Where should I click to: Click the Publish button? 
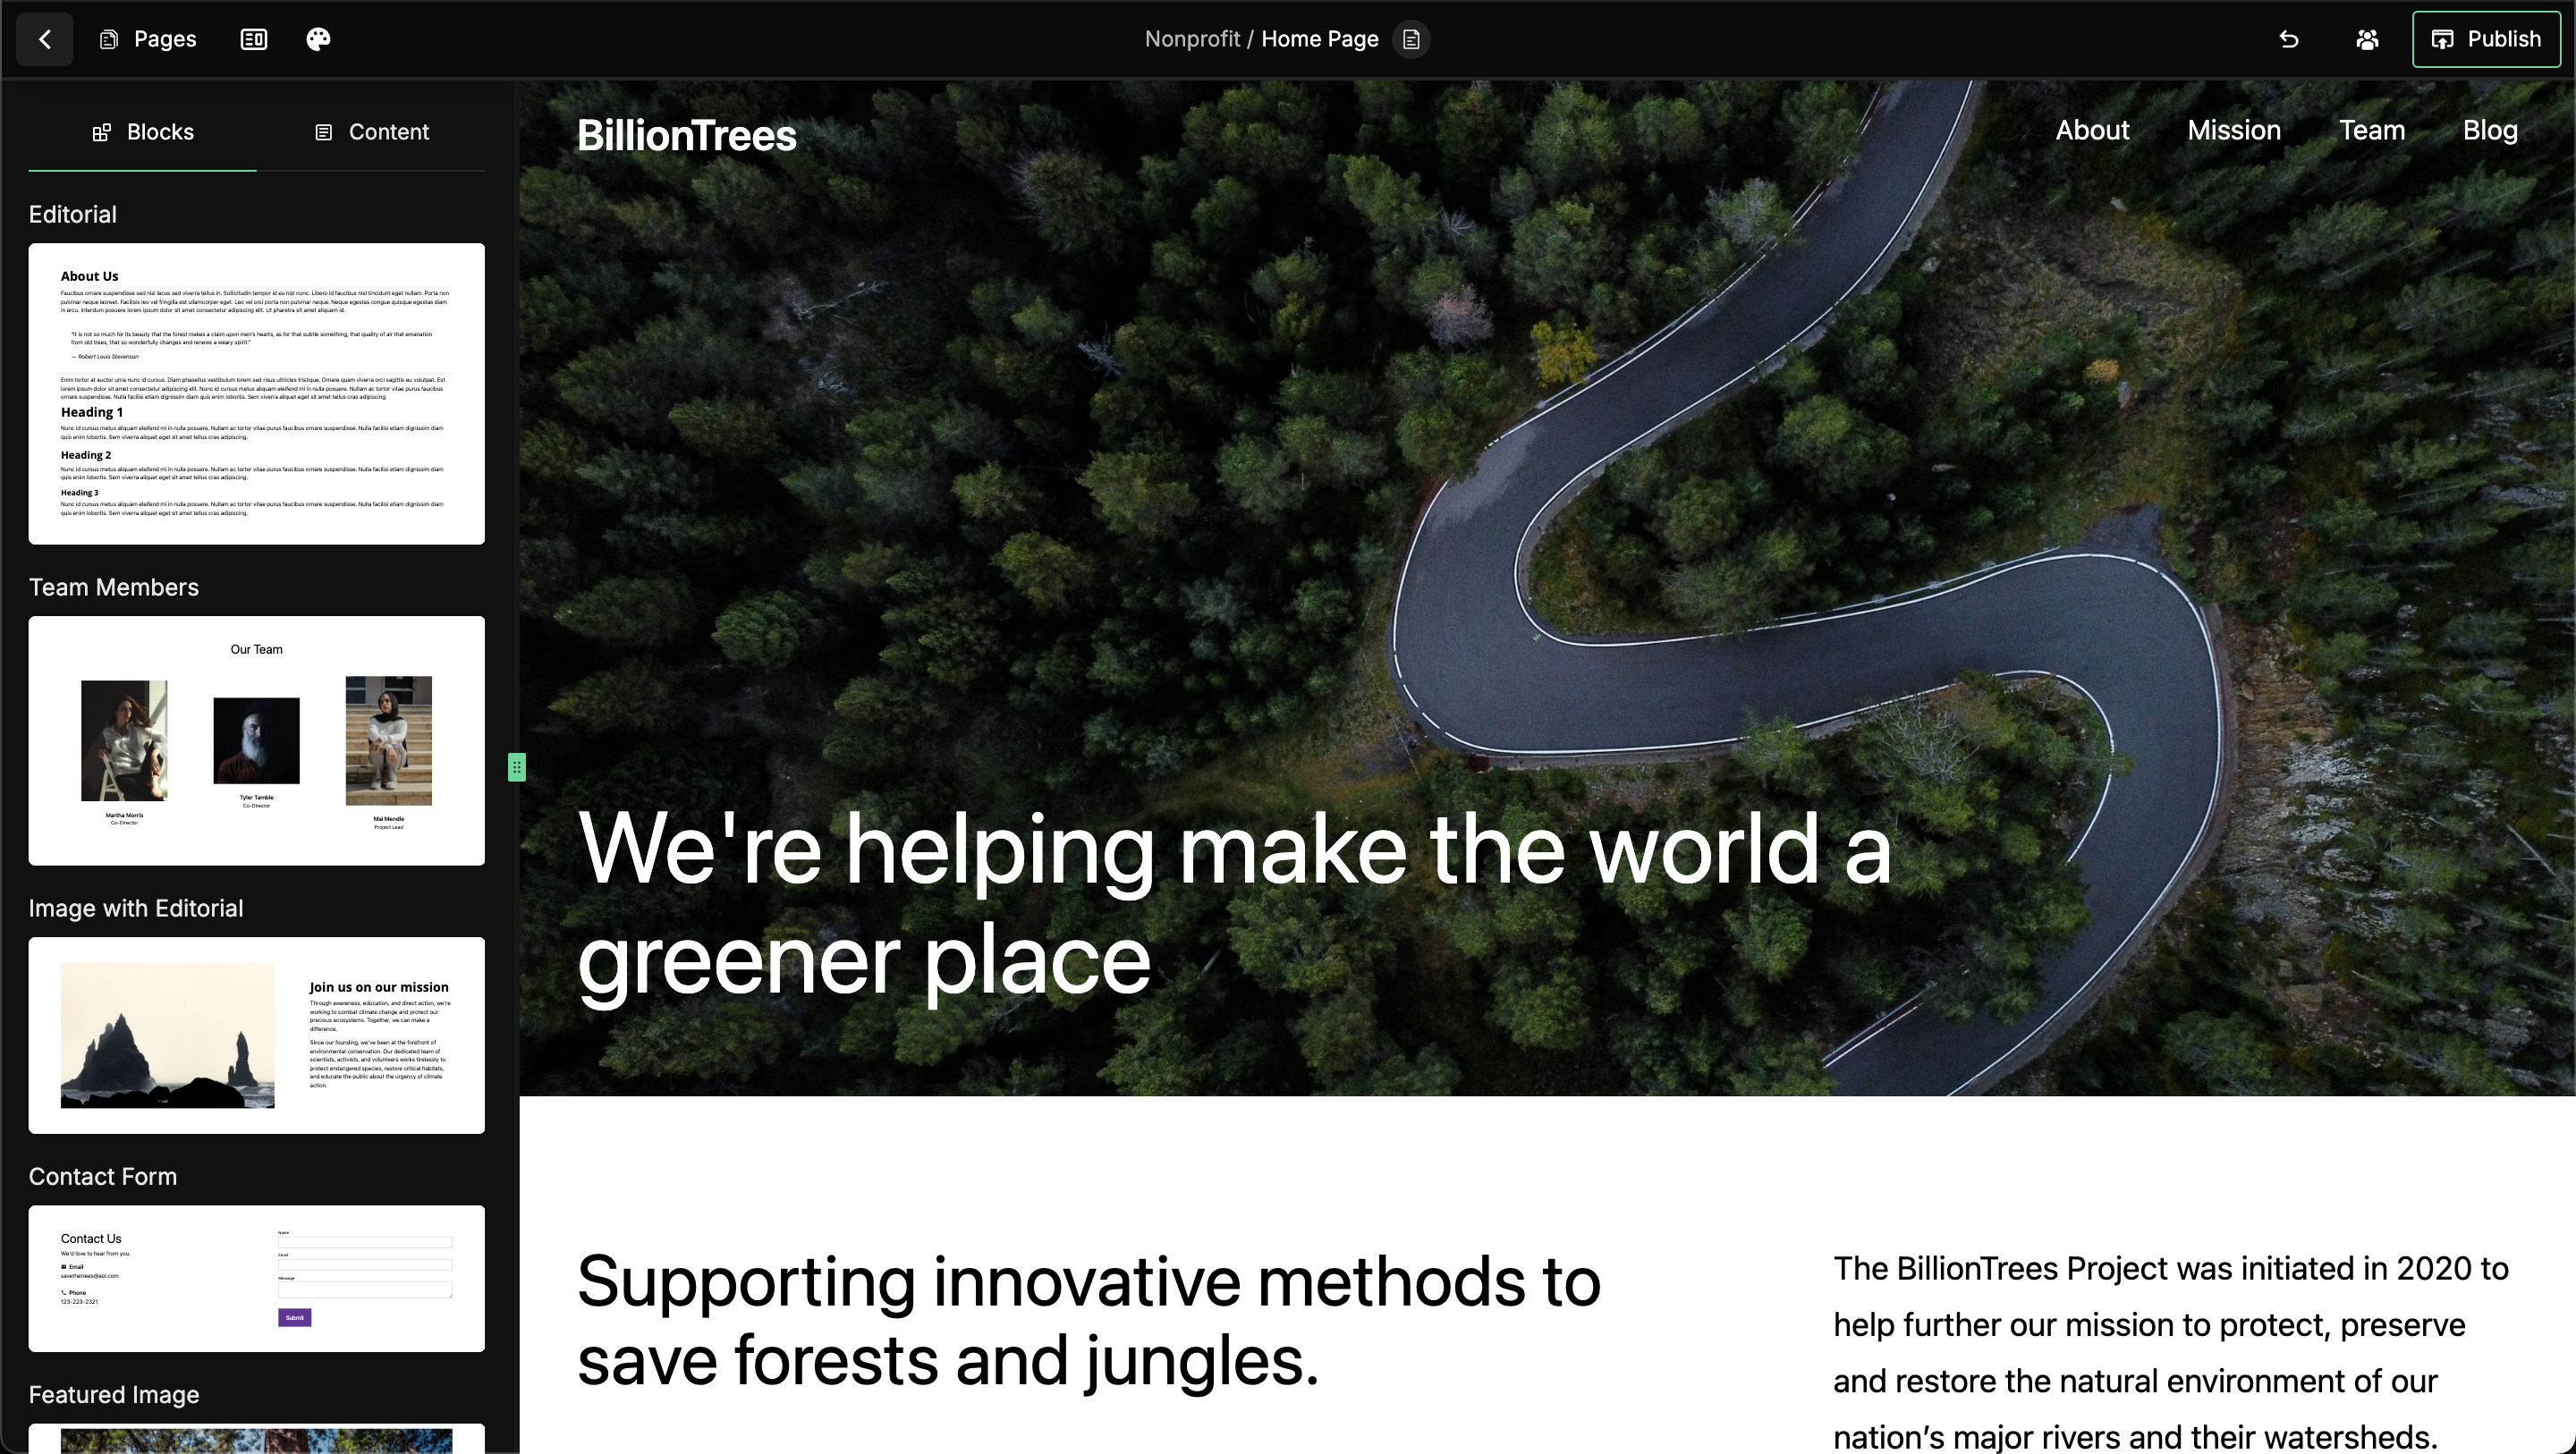[x=2486, y=39]
